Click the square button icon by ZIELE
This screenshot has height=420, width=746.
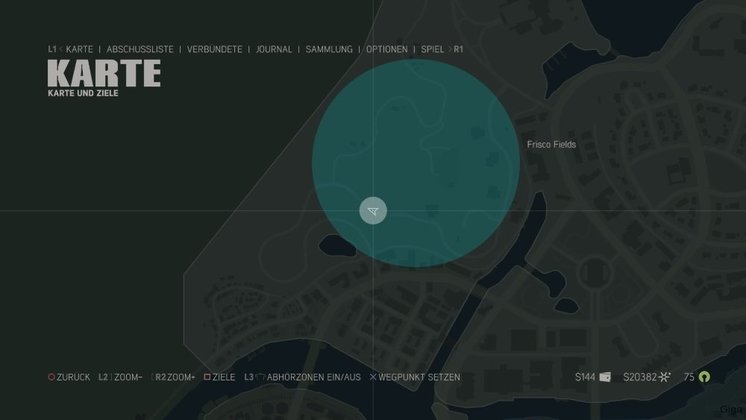click(x=207, y=377)
